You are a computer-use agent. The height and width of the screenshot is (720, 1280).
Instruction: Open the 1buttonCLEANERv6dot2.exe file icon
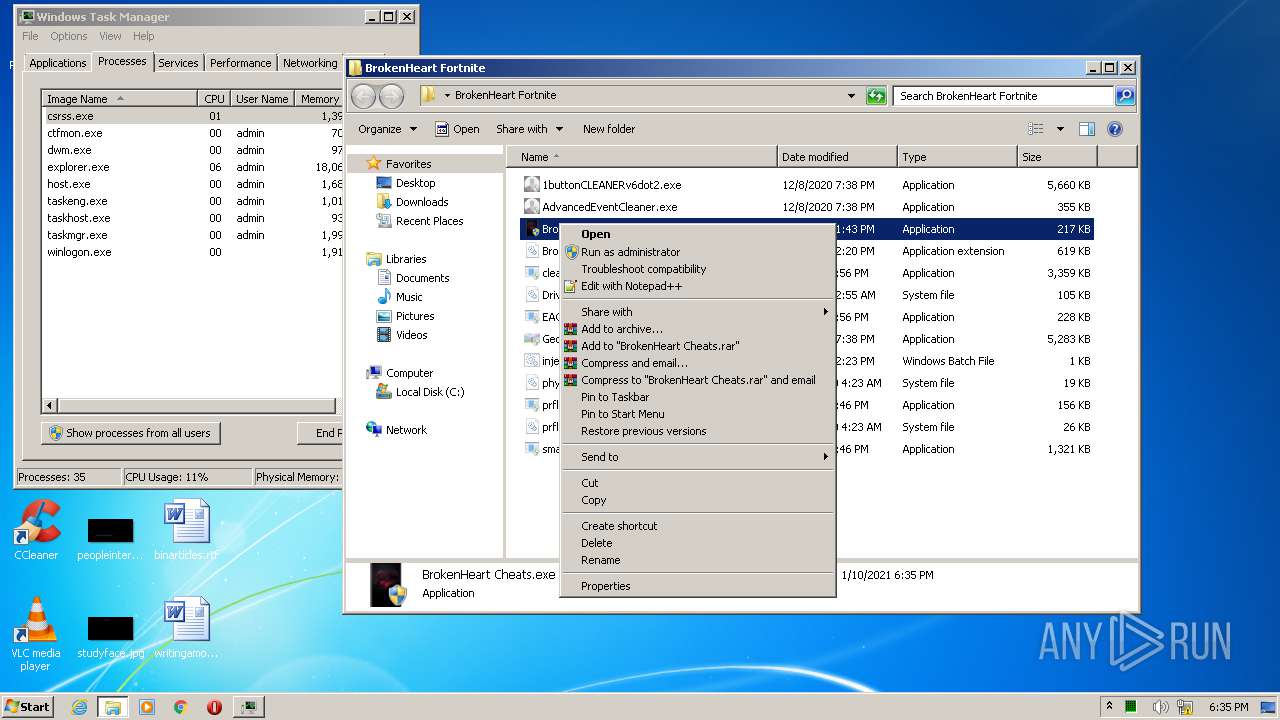coord(532,185)
